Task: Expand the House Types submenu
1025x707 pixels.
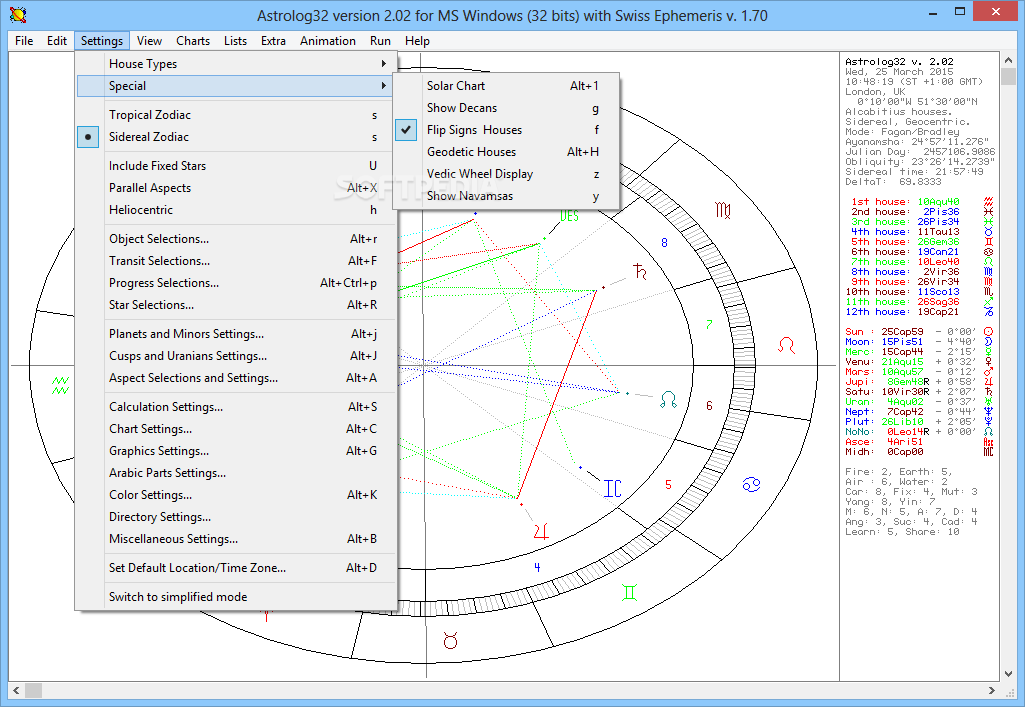Action: [x=237, y=64]
